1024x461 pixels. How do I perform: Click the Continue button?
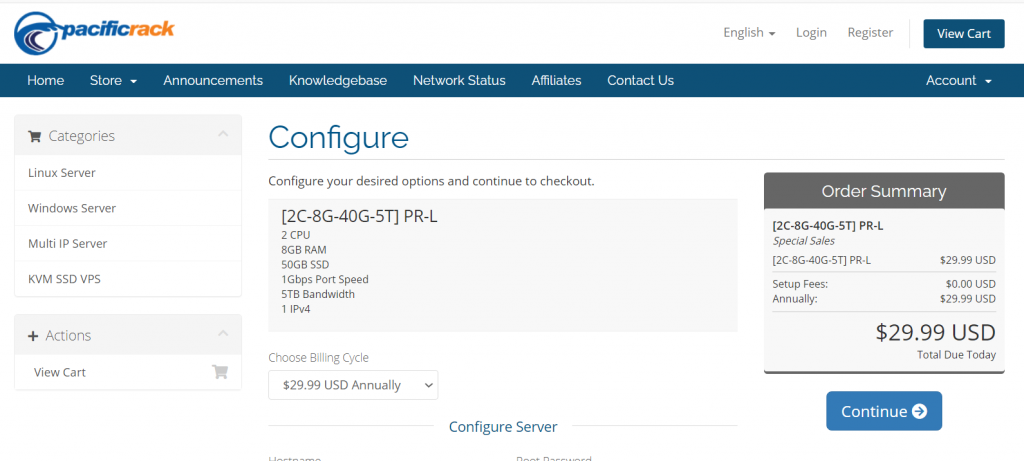click(884, 411)
